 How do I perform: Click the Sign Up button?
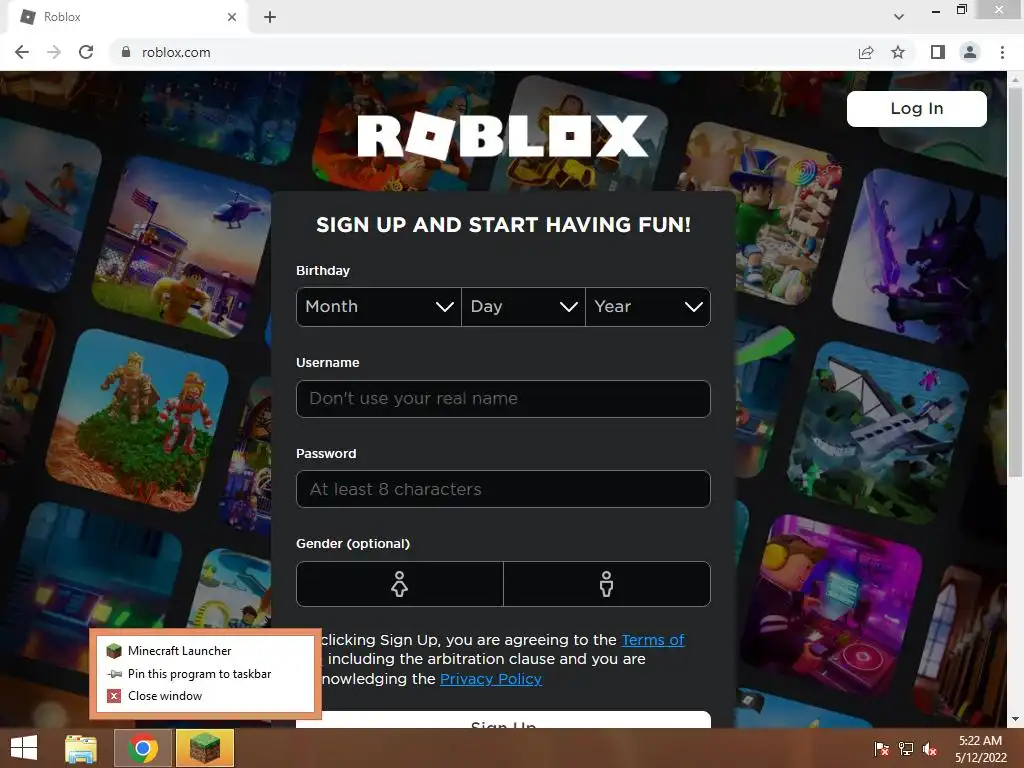(x=503, y=720)
